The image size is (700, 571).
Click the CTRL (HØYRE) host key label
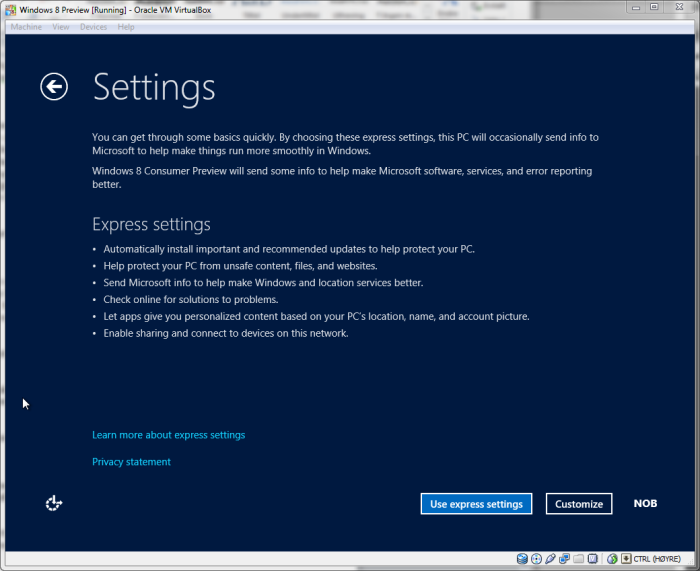657,558
